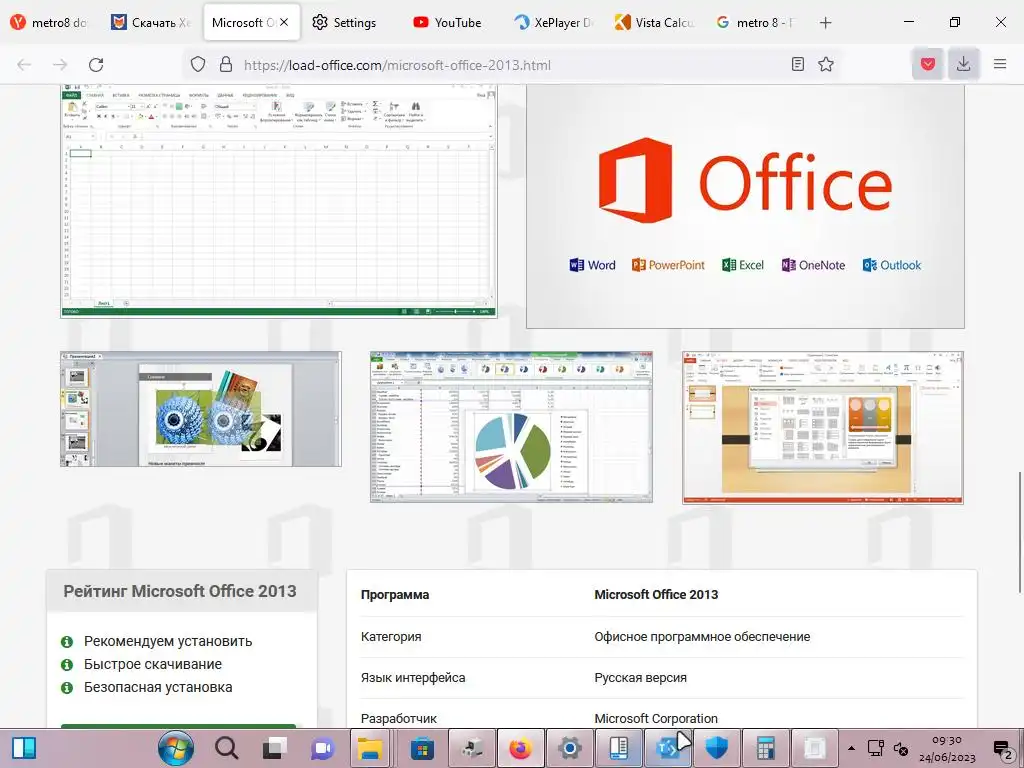Open the Windows Start orb
This screenshot has width=1024, height=768.
pyautogui.click(x=176, y=748)
